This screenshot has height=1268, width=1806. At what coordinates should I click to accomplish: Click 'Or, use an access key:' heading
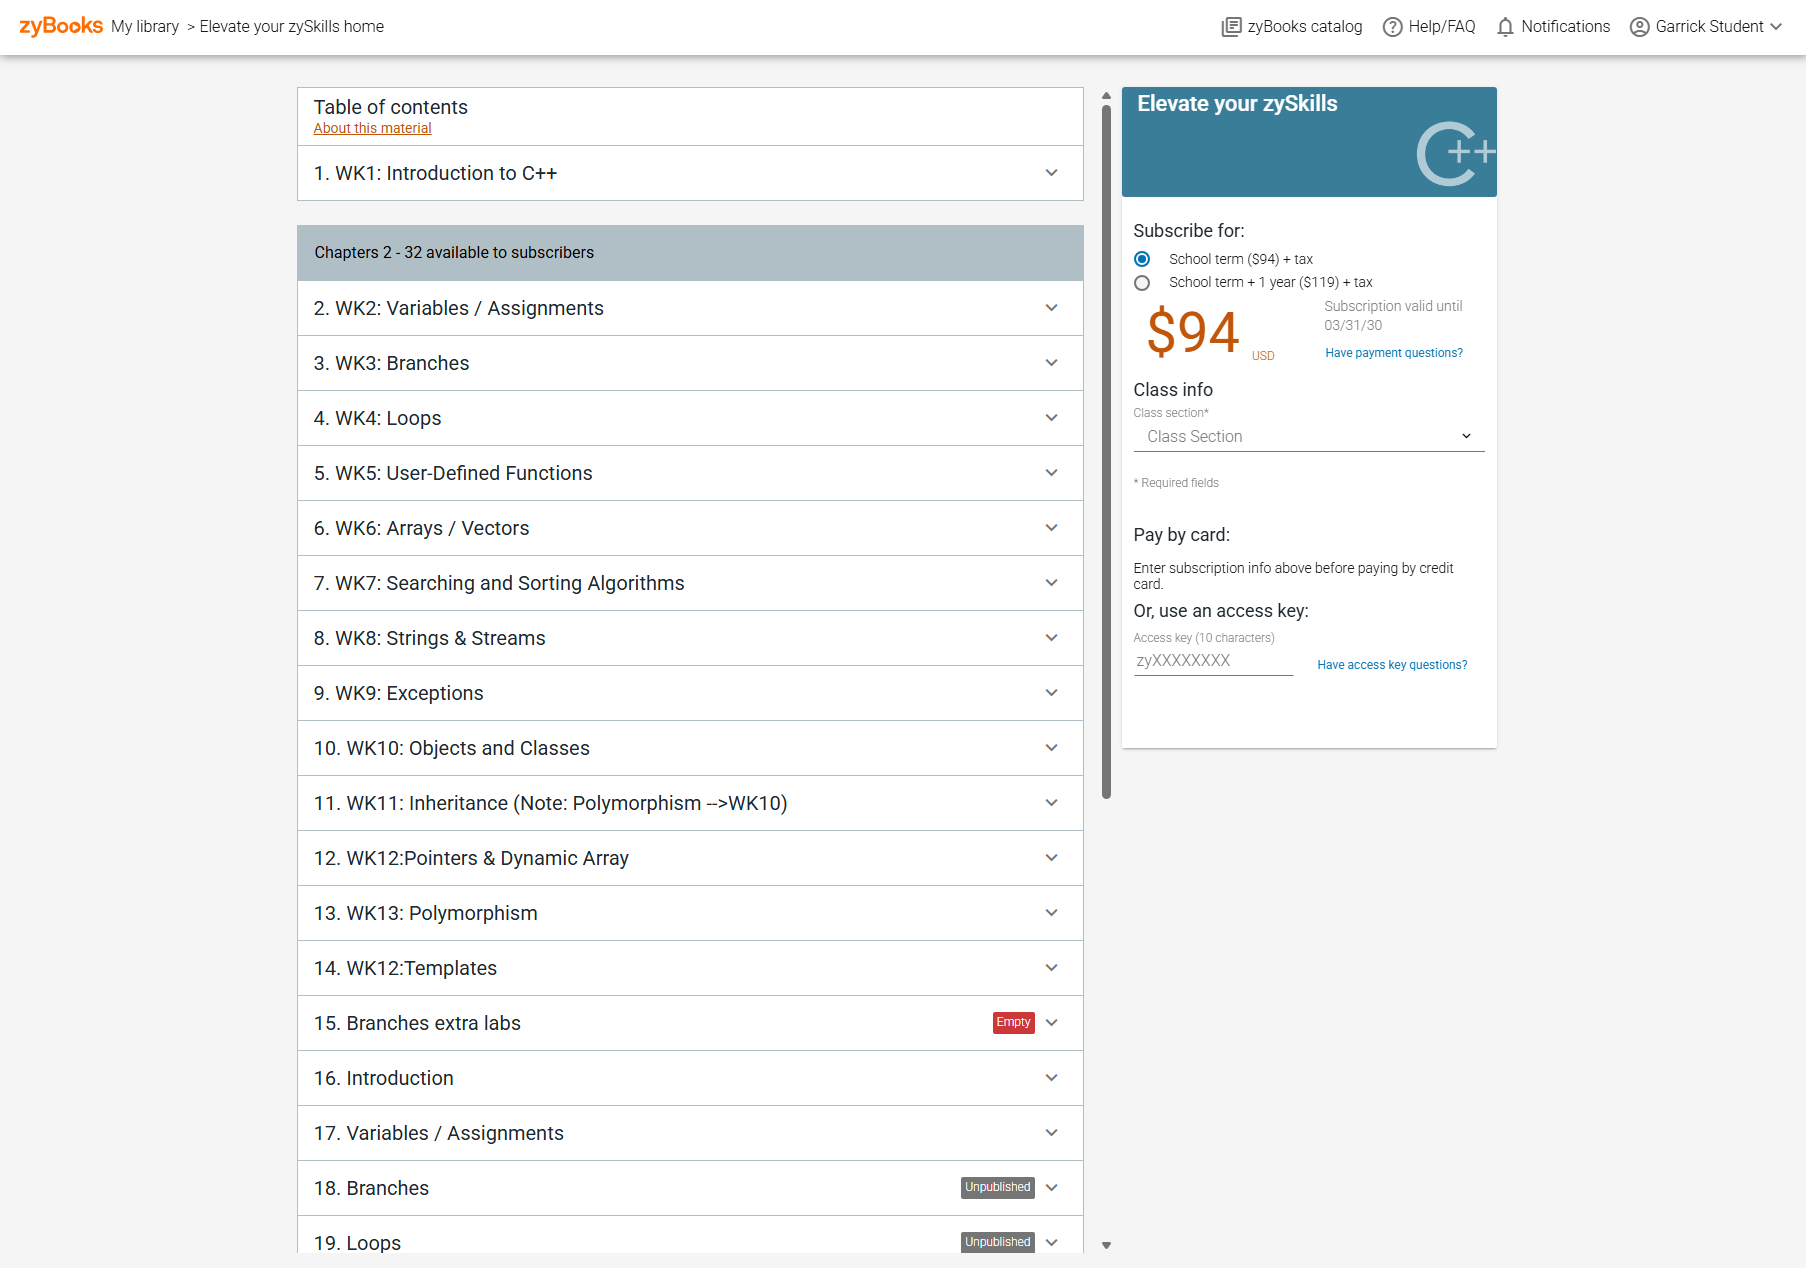[x=1221, y=611]
